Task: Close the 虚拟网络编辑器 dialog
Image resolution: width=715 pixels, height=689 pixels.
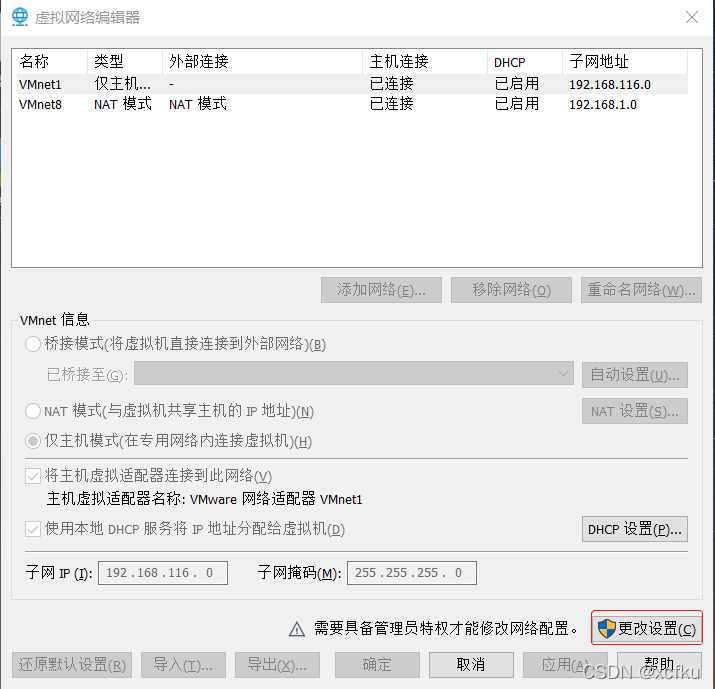Action: tap(692, 17)
